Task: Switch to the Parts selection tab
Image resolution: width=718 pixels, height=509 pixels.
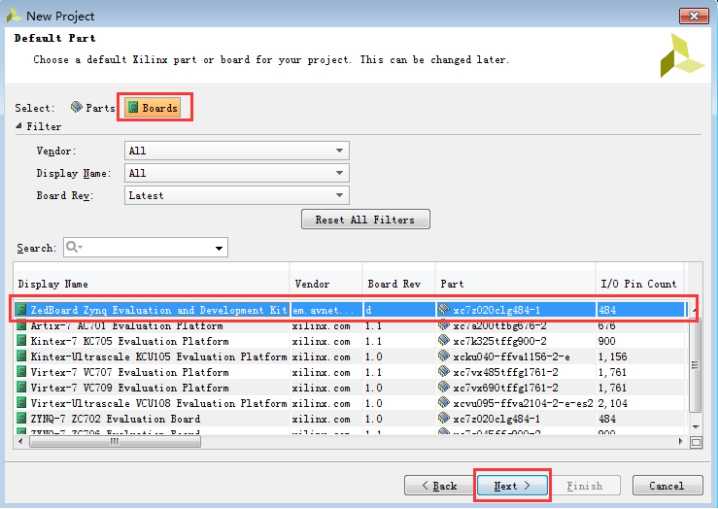Action: (x=92, y=108)
